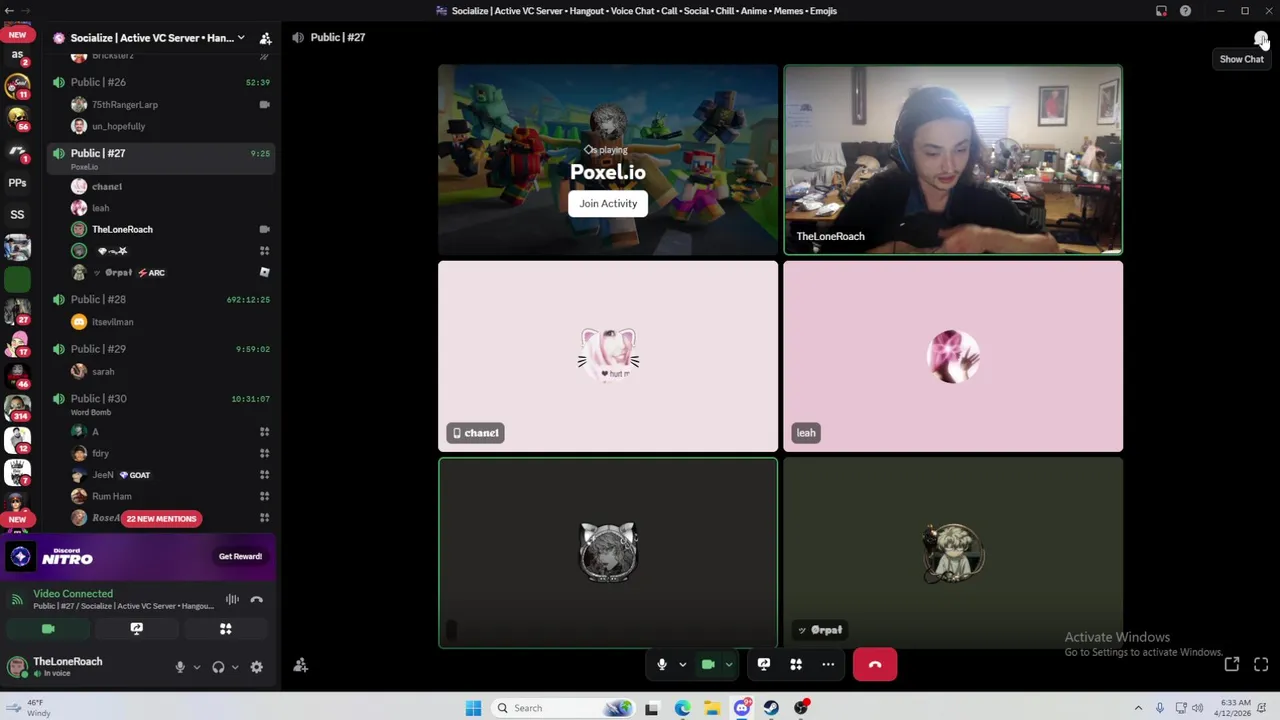The height and width of the screenshot is (720, 1280).
Task: Select the chanel participant tile
Action: [x=608, y=356]
